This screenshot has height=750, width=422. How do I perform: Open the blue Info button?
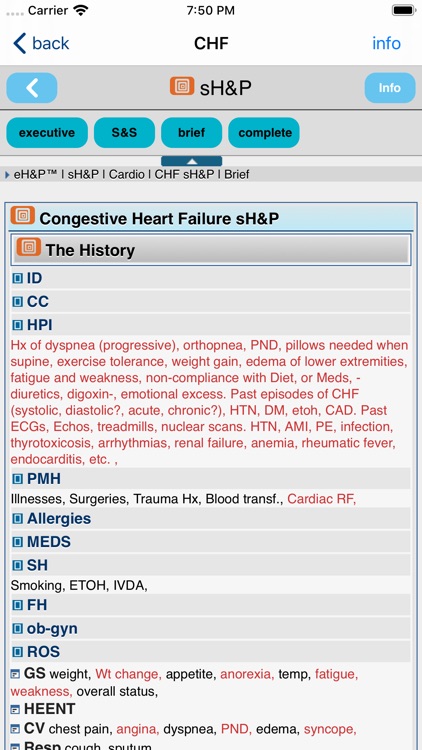point(390,88)
